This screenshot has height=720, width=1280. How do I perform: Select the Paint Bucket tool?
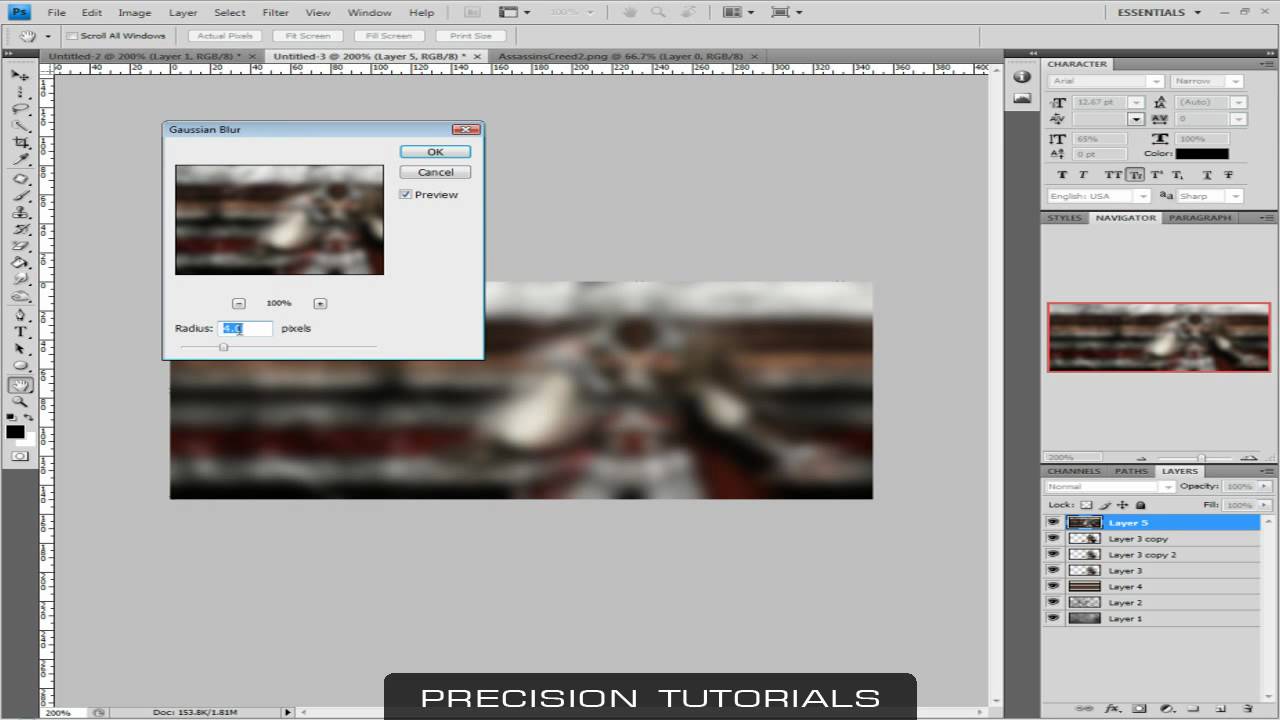tap(19, 263)
